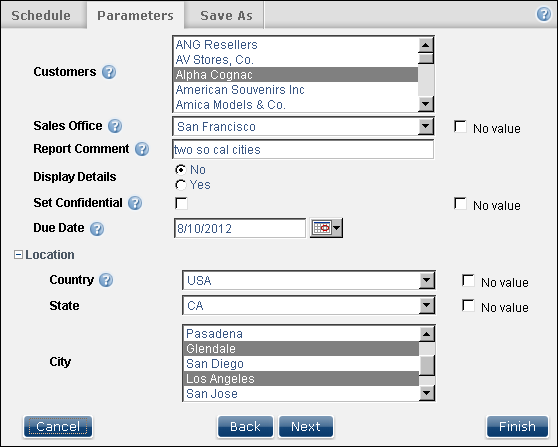Show help for Sales Office parameter

pos(115,126)
